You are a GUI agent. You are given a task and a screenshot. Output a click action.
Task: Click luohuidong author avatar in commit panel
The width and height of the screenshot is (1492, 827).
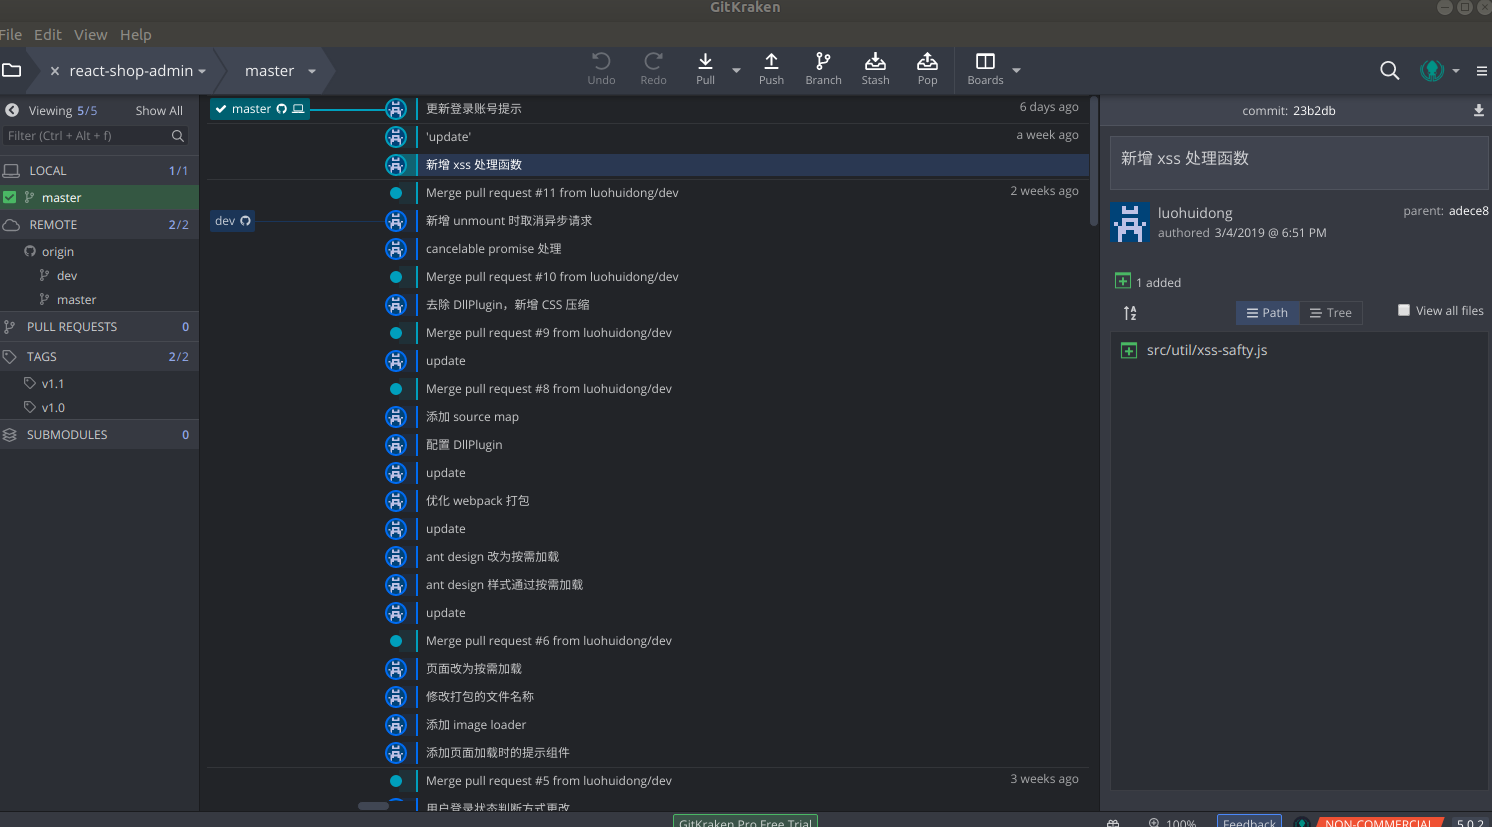tap(1129, 222)
